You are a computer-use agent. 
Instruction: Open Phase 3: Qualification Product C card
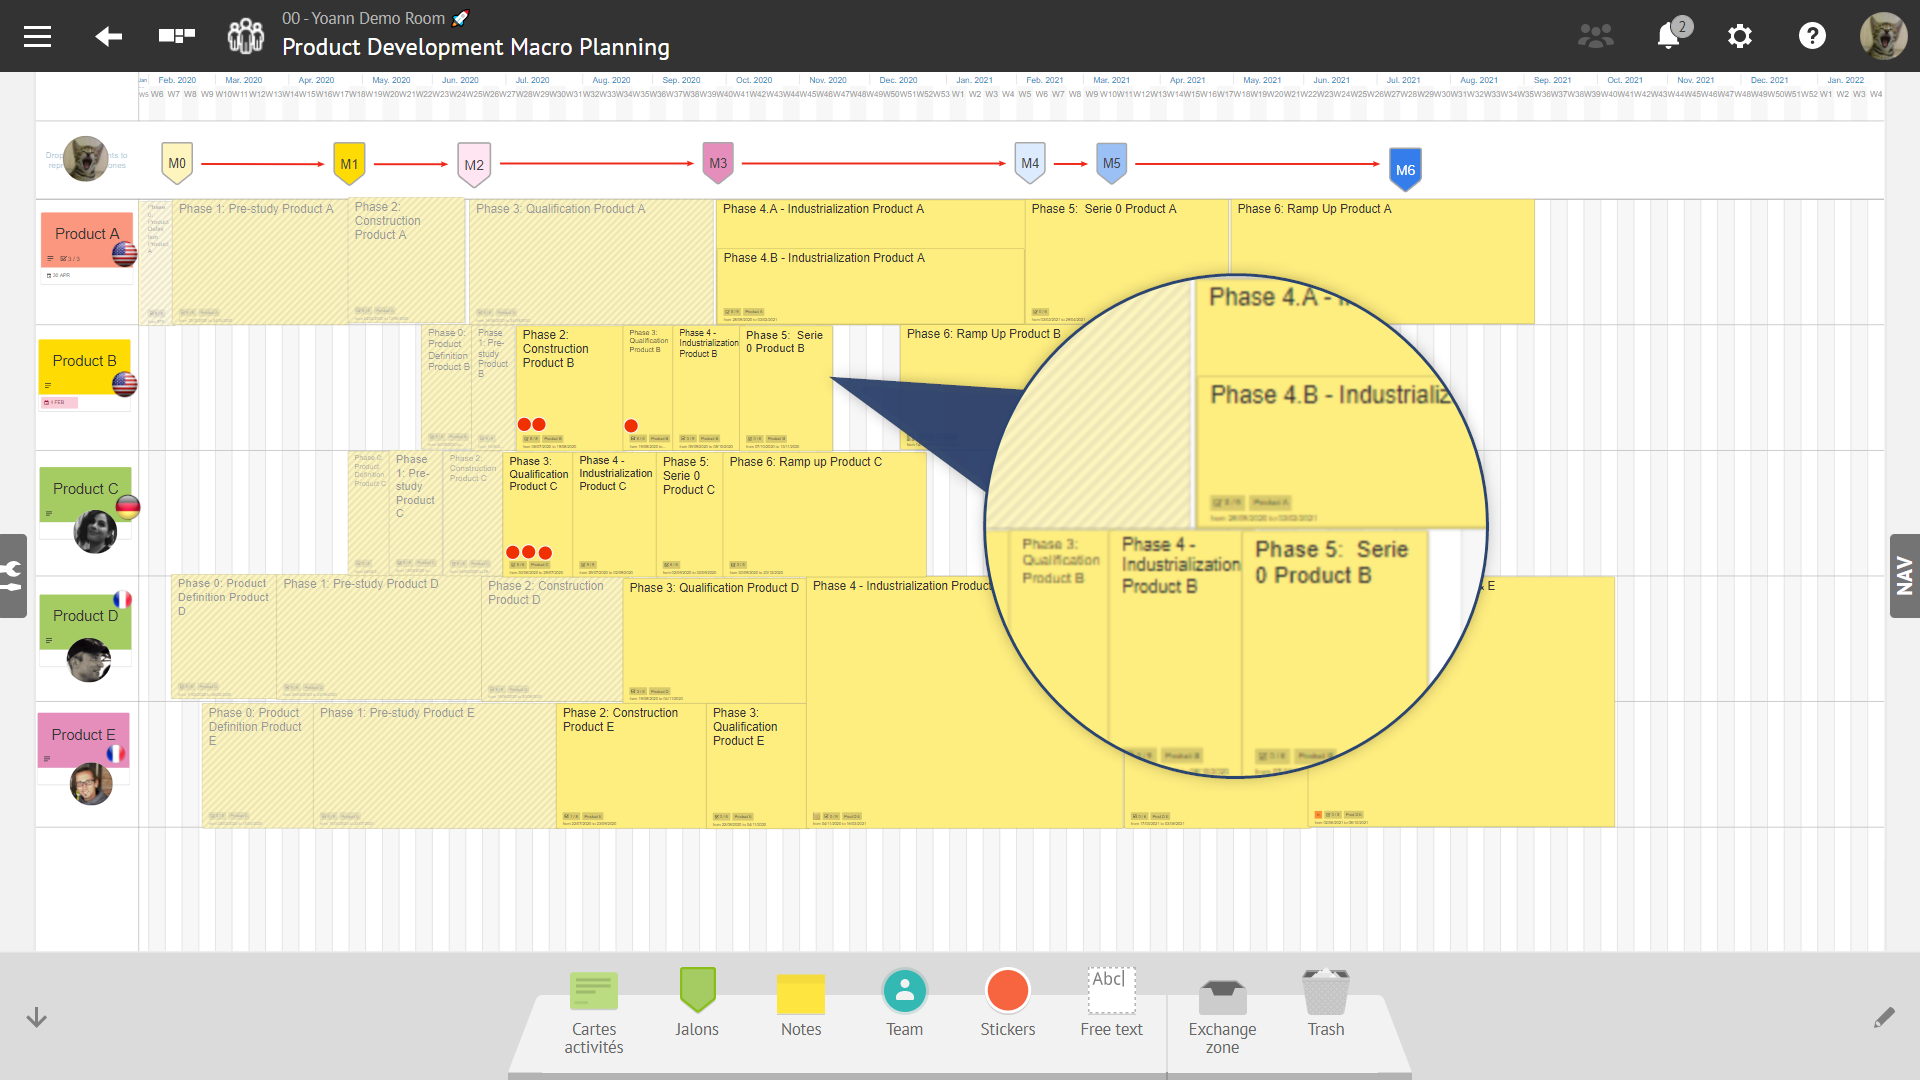click(x=537, y=514)
